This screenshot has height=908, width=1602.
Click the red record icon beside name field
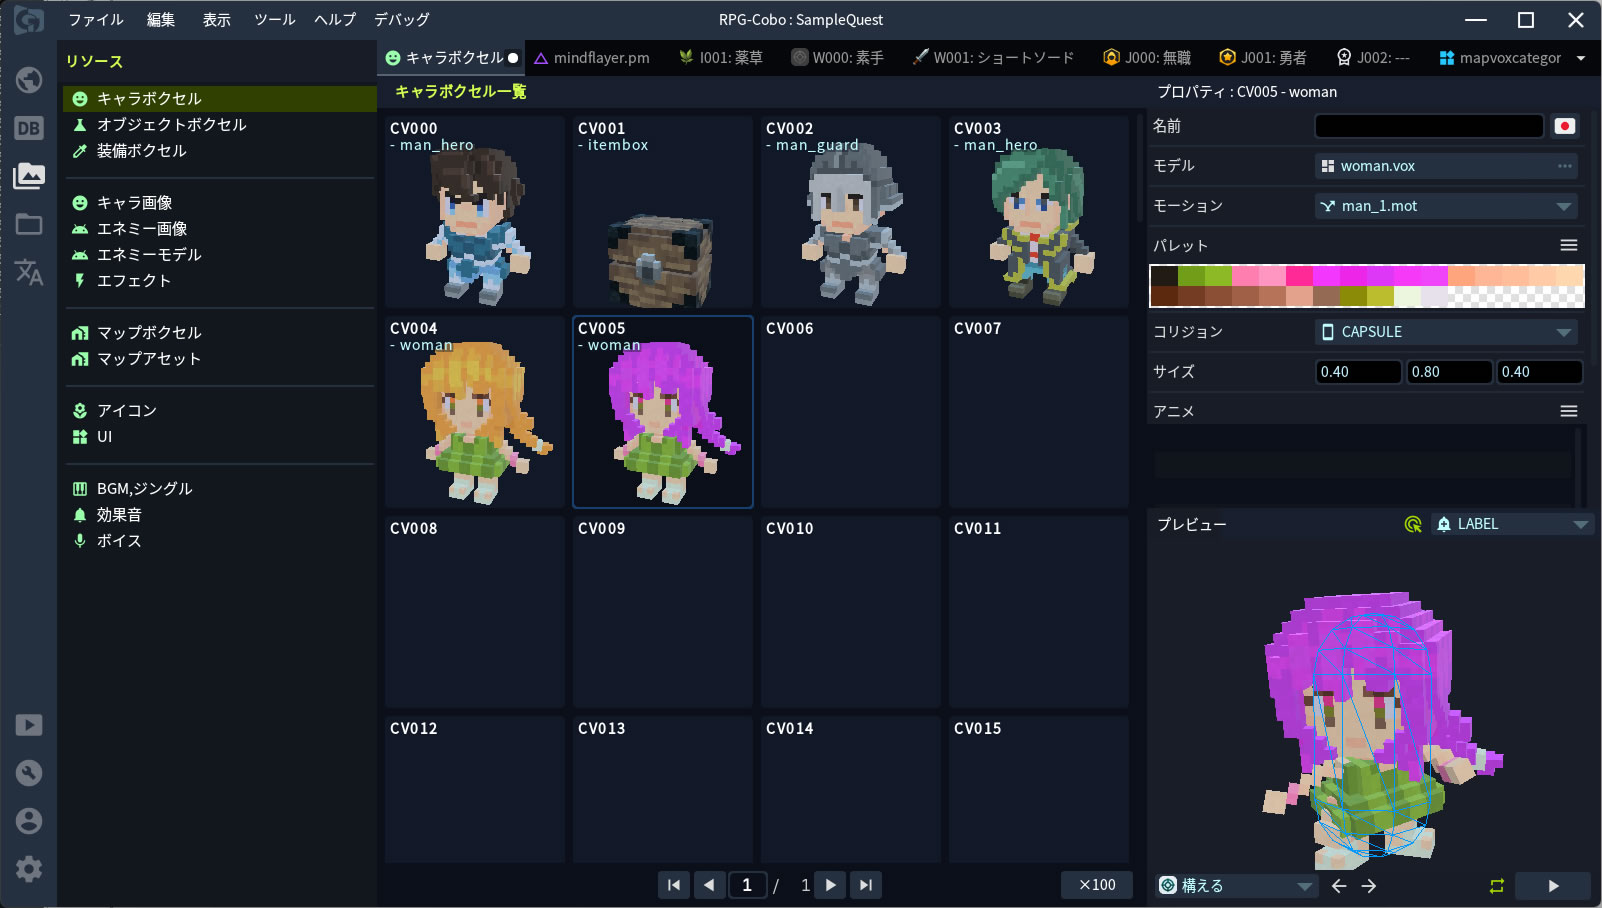click(1564, 126)
